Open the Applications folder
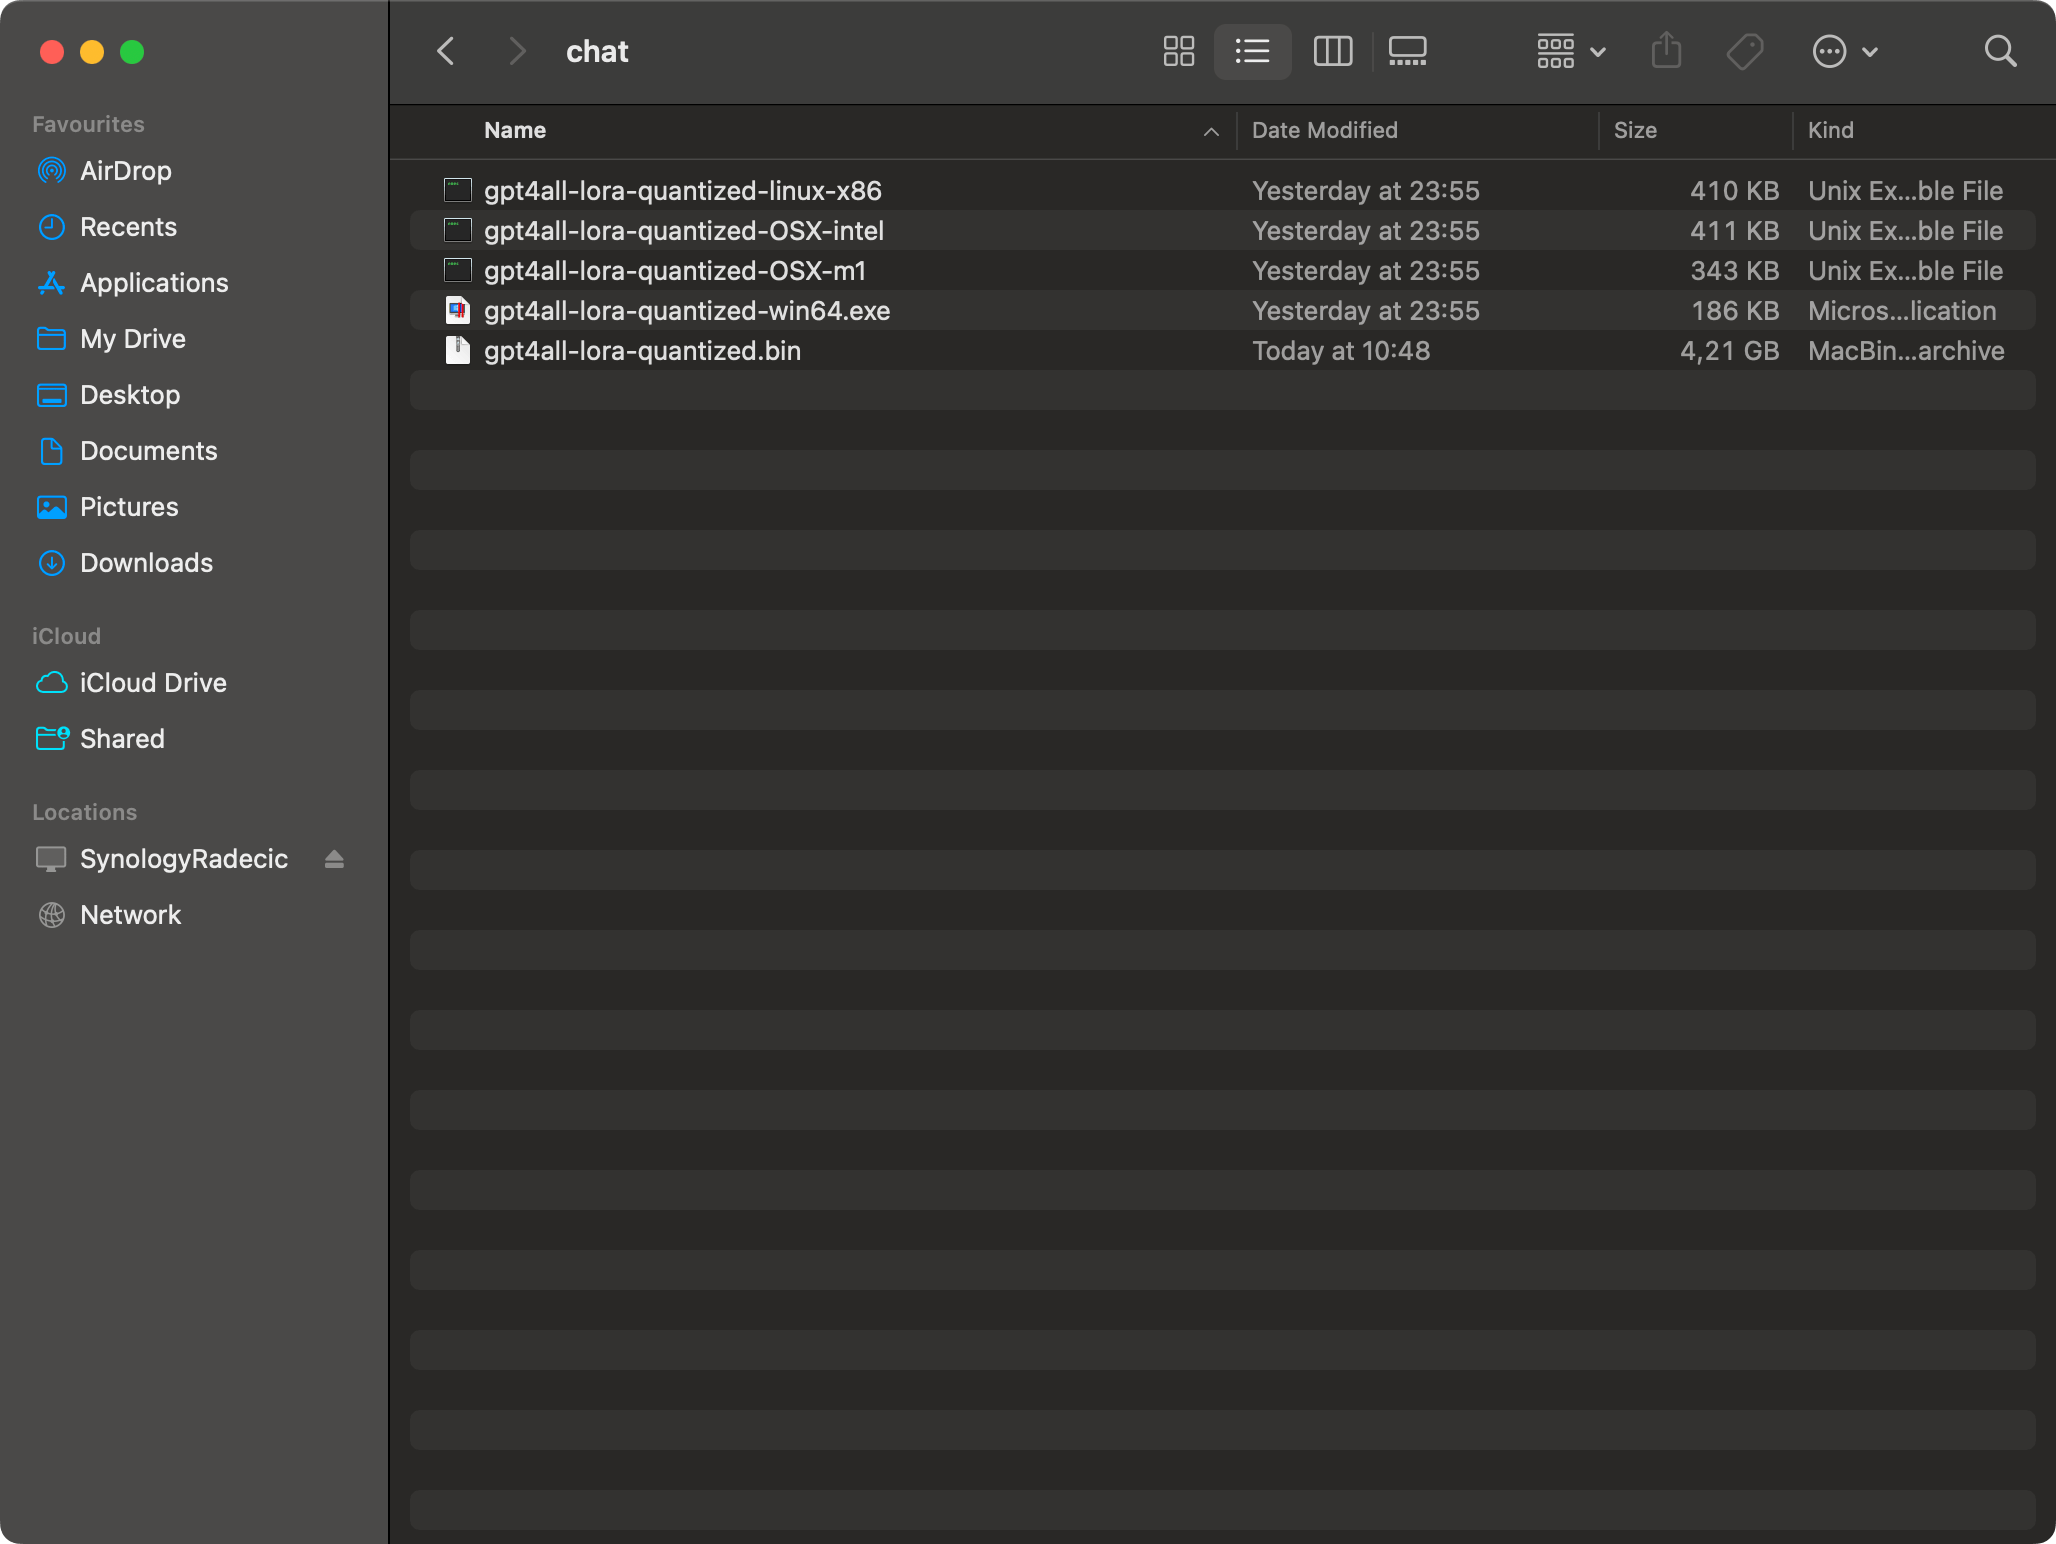 coord(154,283)
